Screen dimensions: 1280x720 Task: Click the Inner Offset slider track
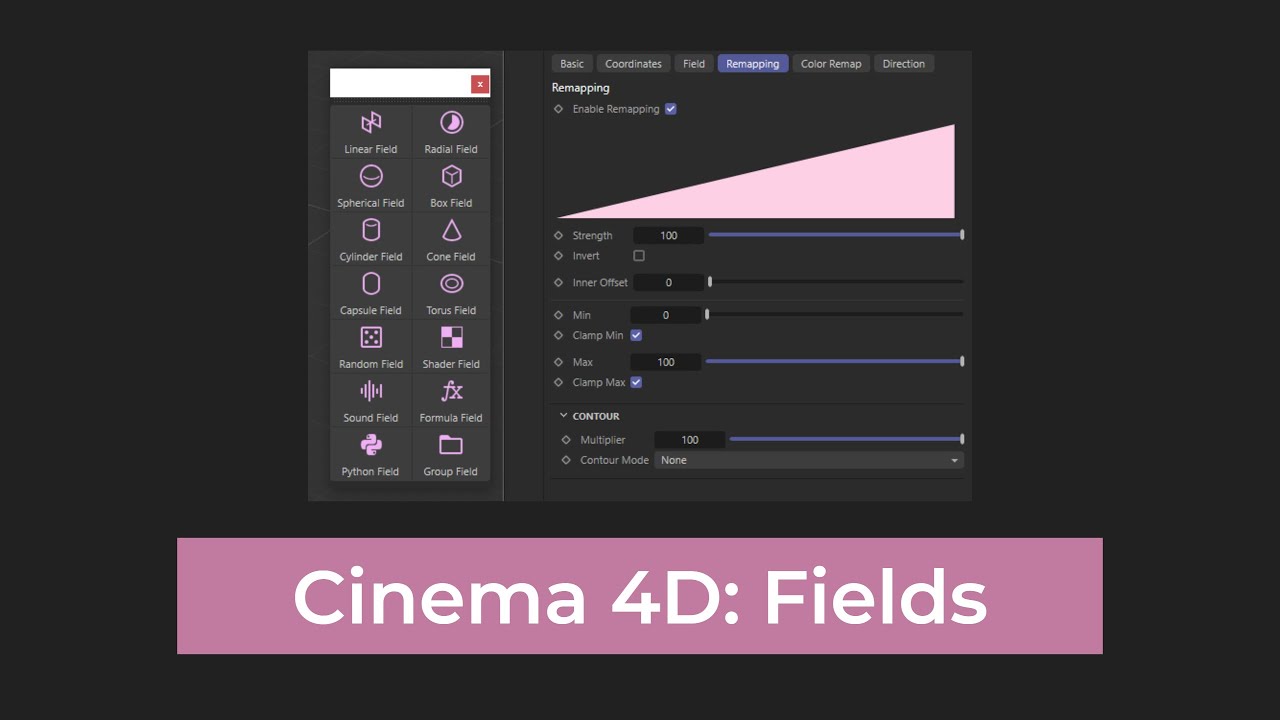tap(836, 282)
